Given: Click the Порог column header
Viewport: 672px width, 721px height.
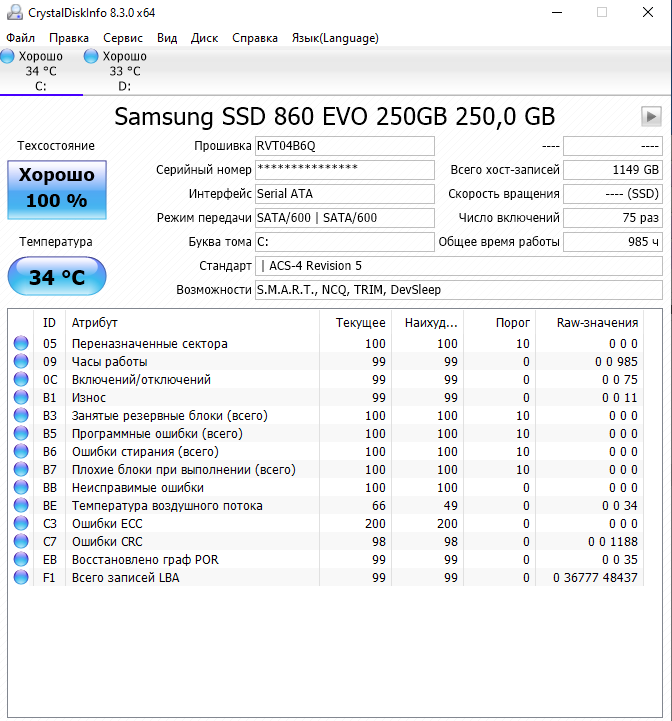Looking at the screenshot, I should [500, 322].
